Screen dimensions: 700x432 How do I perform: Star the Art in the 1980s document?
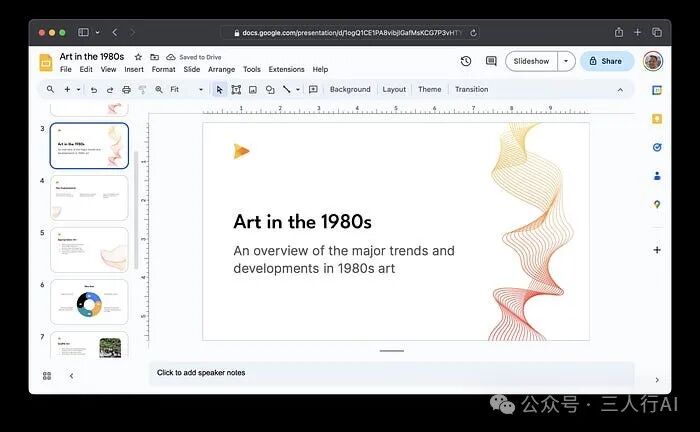pyautogui.click(x=138, y=57)
